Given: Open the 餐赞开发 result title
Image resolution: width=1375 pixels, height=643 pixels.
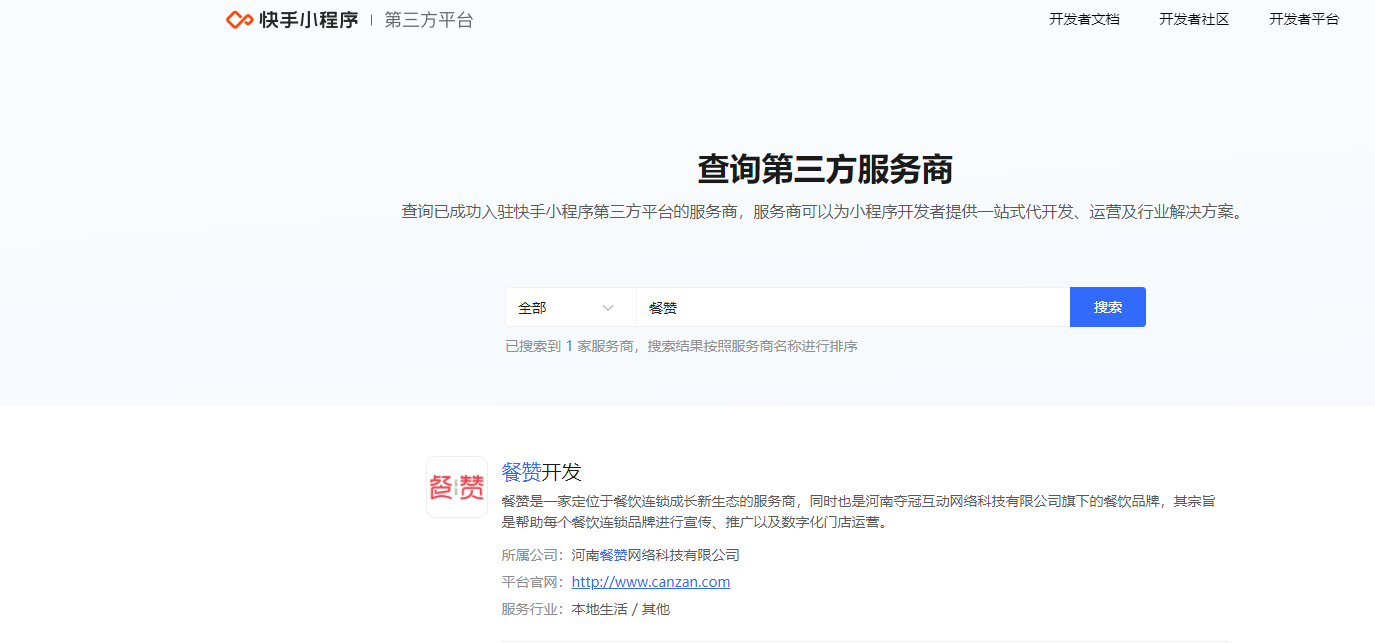Looking at the screenshot, I should point(541,472).
